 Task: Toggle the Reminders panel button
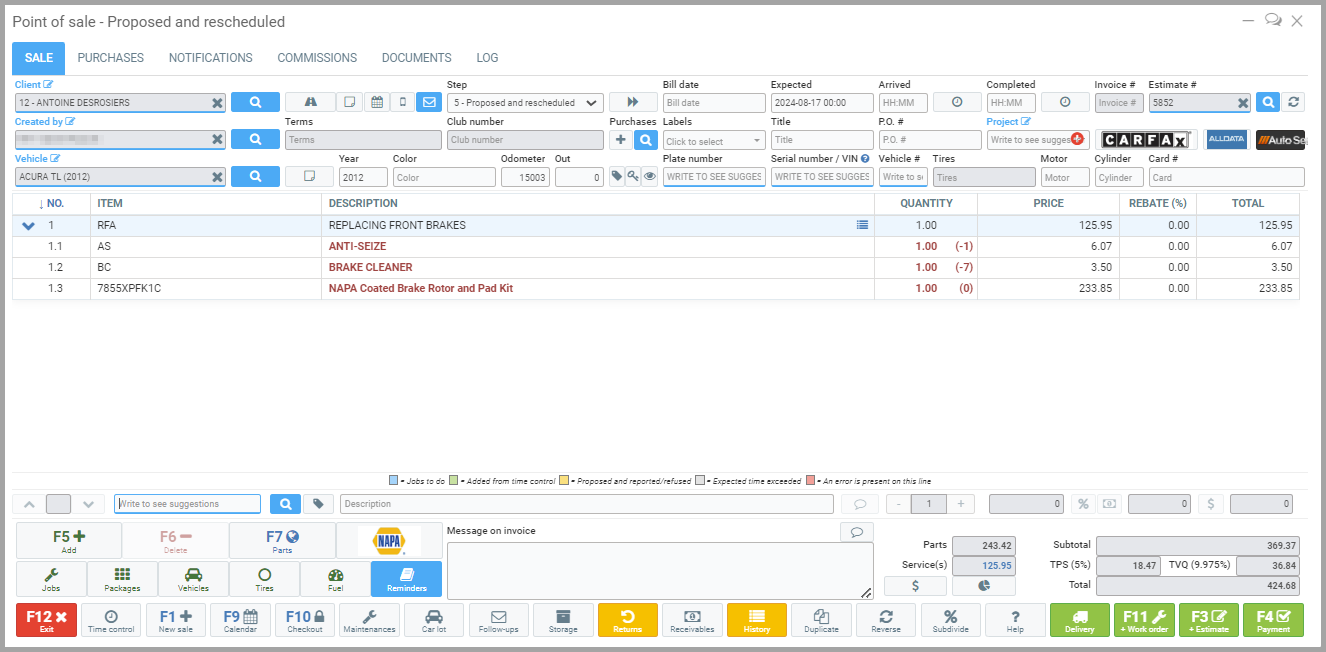click(x=407, y=579)
